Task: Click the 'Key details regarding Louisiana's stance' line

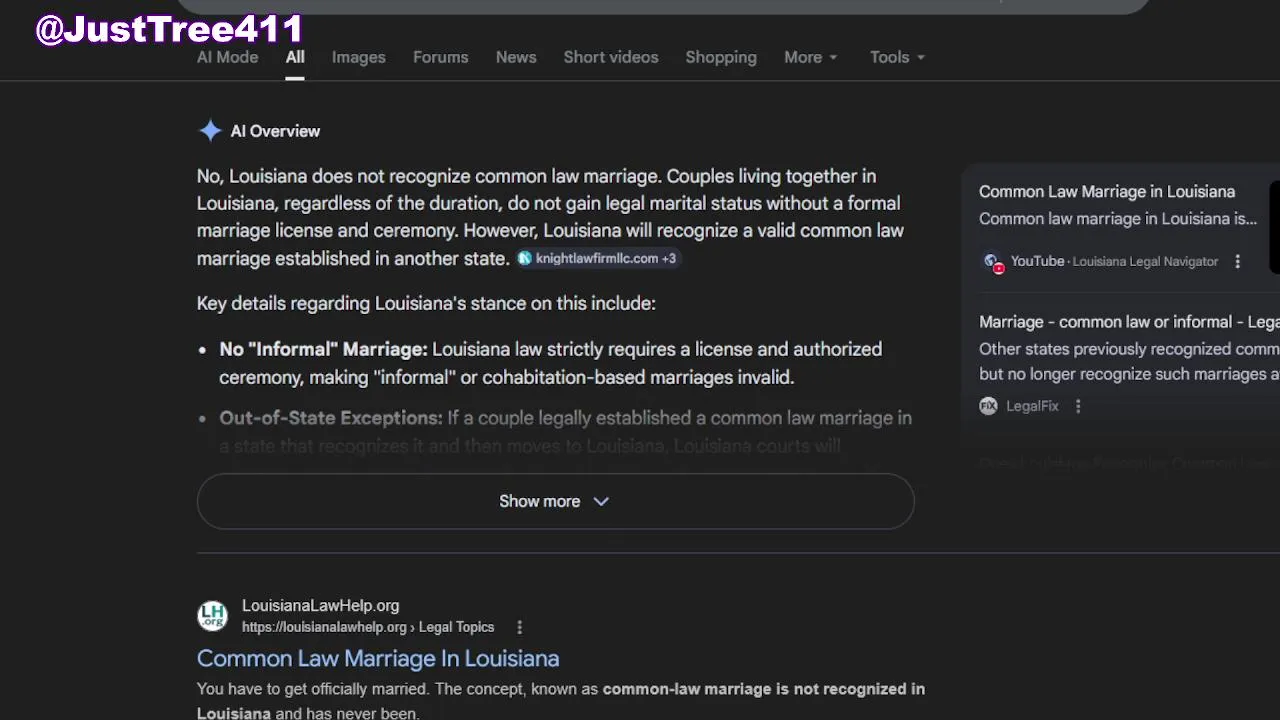Action: tap(426, 303)
